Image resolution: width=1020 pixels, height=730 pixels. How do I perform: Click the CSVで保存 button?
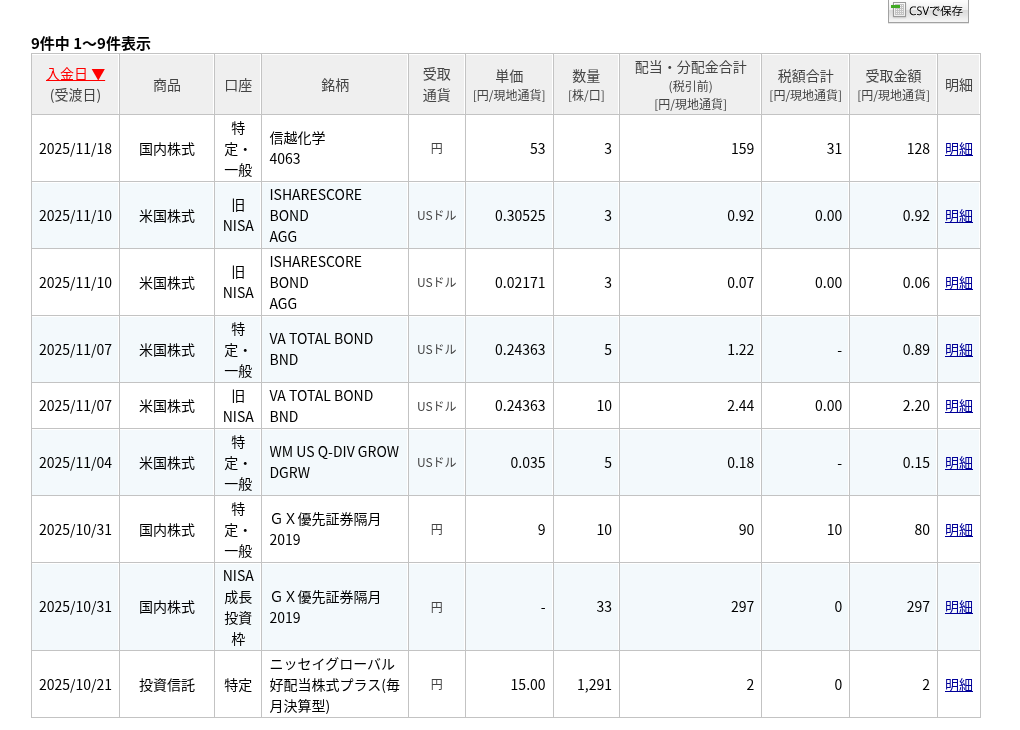click(928, 11)
